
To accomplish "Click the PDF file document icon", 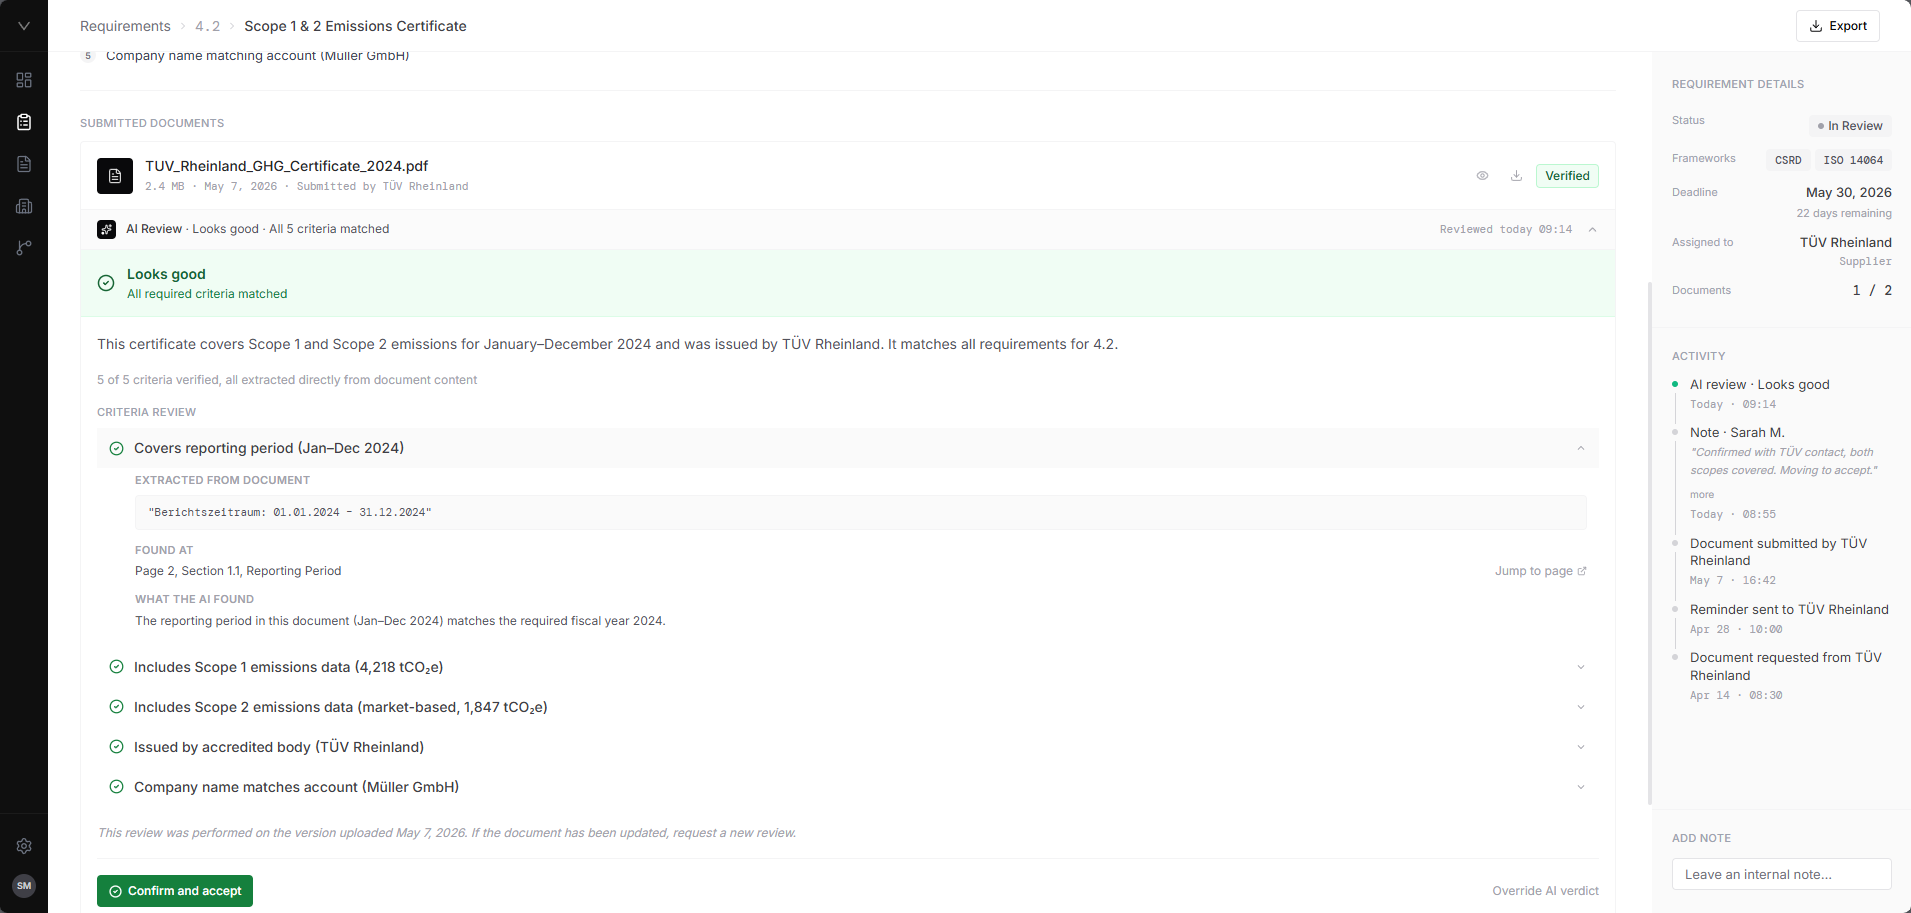I will [115, 176].
